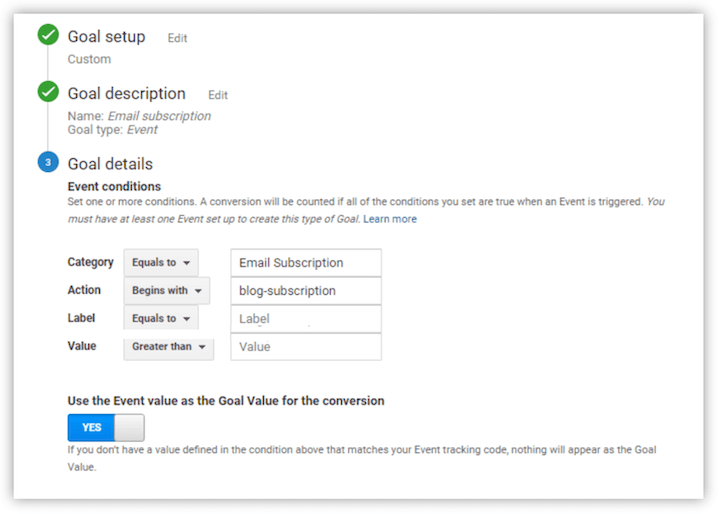Open the Value 'Greater than' dropdown
The image size is (720, 514).
[x=169, y=347]
